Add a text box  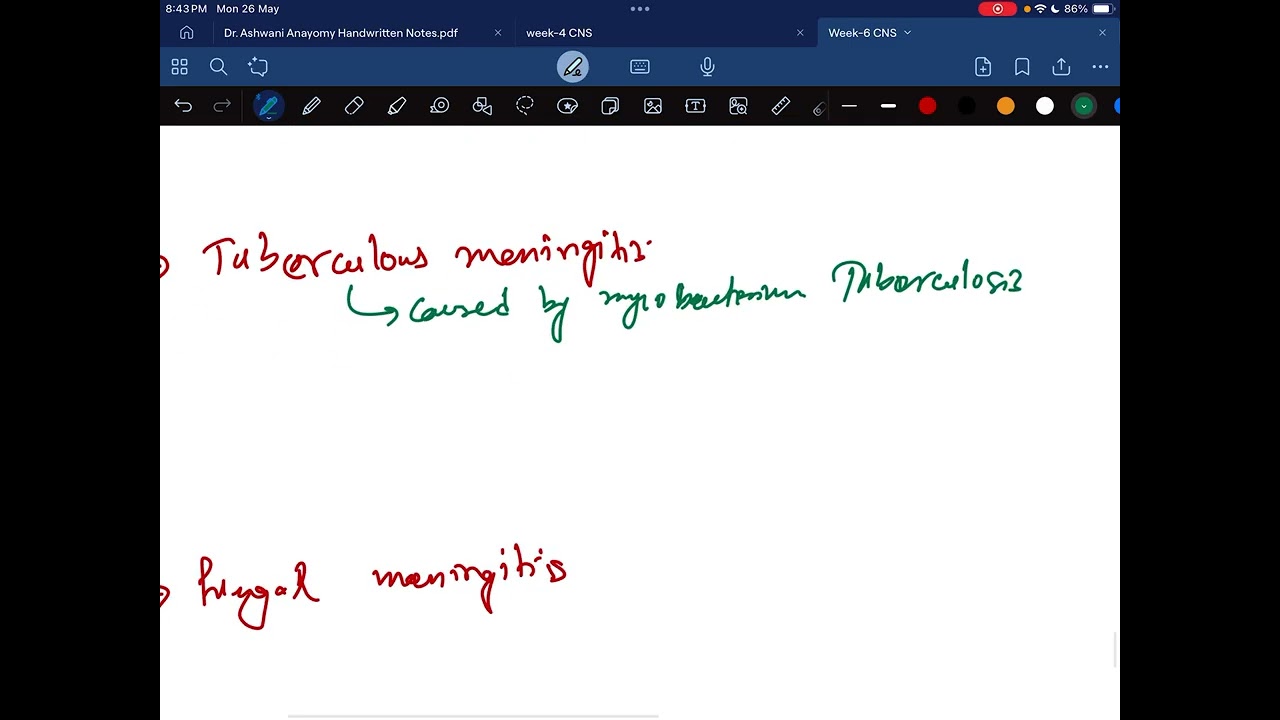coord(696,106)
